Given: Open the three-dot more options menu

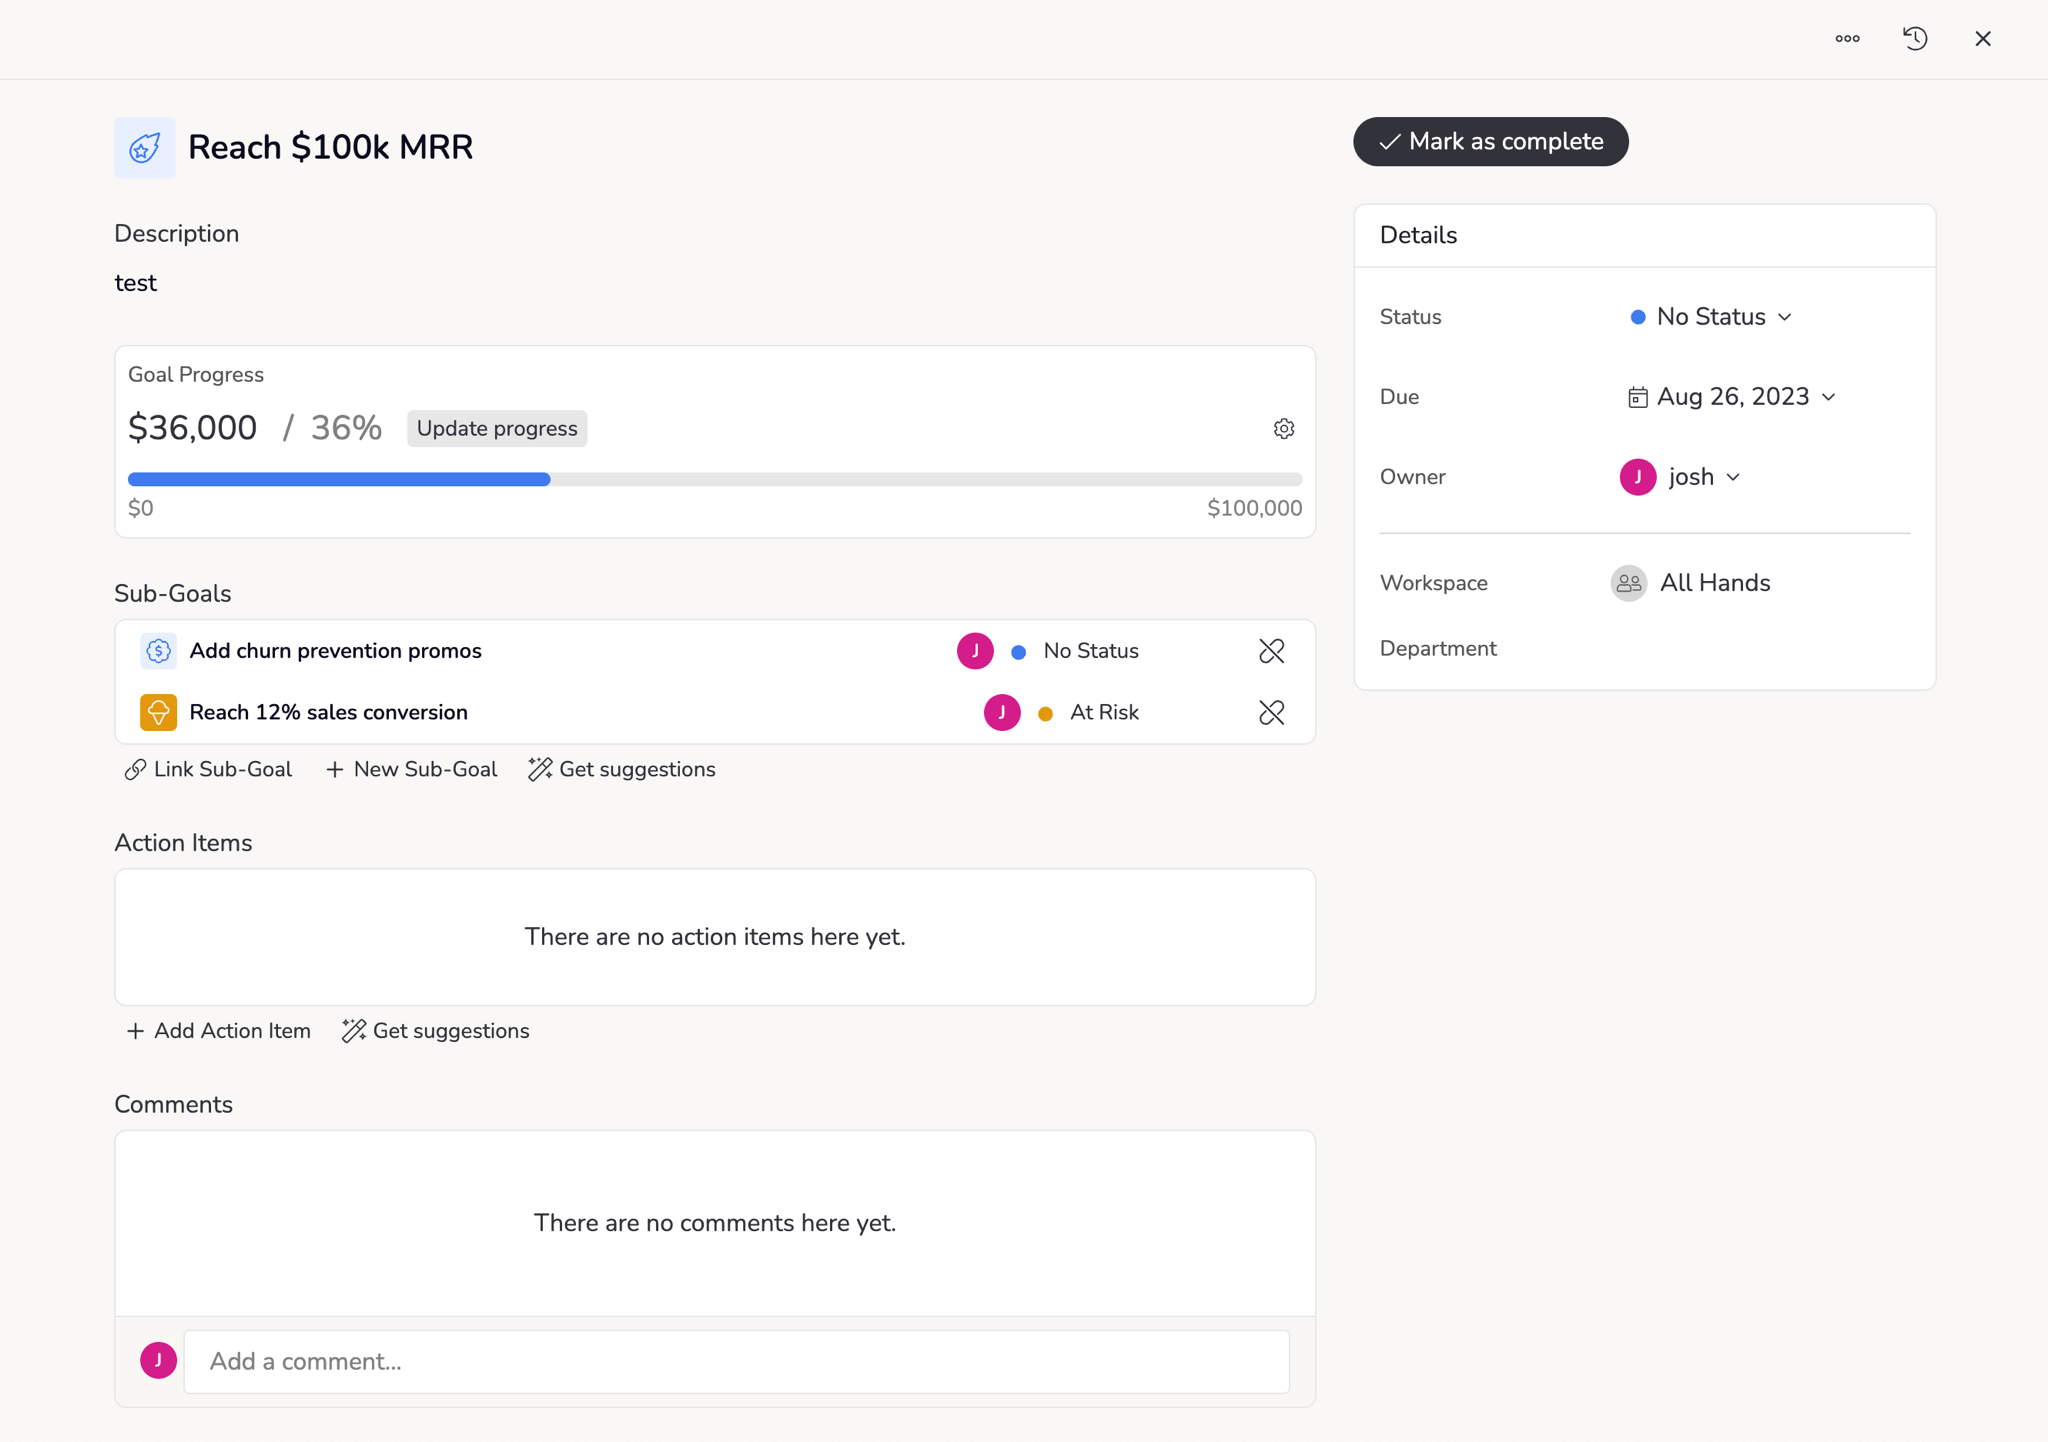Looking at the screenshot, I should [x=1847, y=39].
